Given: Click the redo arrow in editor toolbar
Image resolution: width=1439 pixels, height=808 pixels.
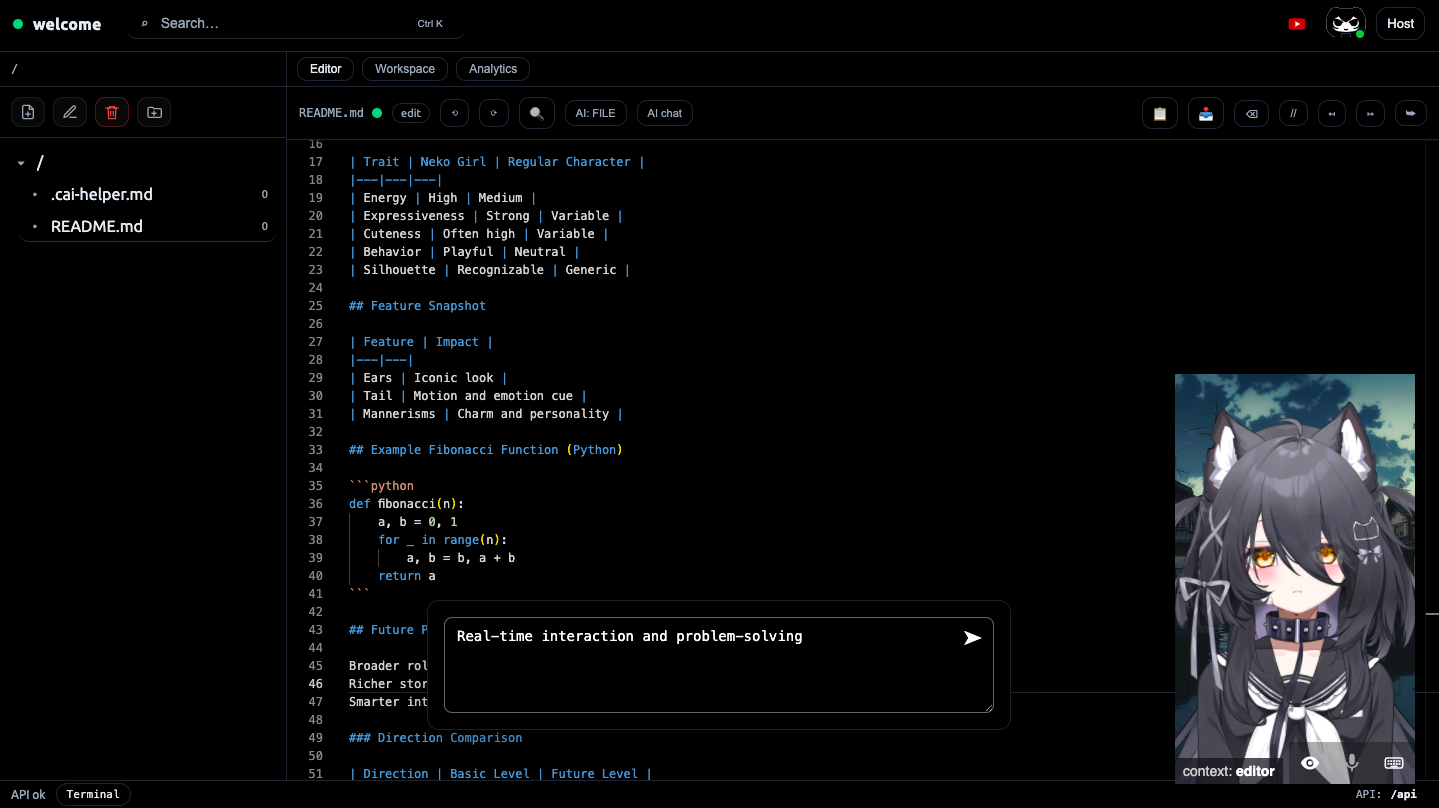Looking at the screenshot, I should pyautogui.click(x=494, y=113).
